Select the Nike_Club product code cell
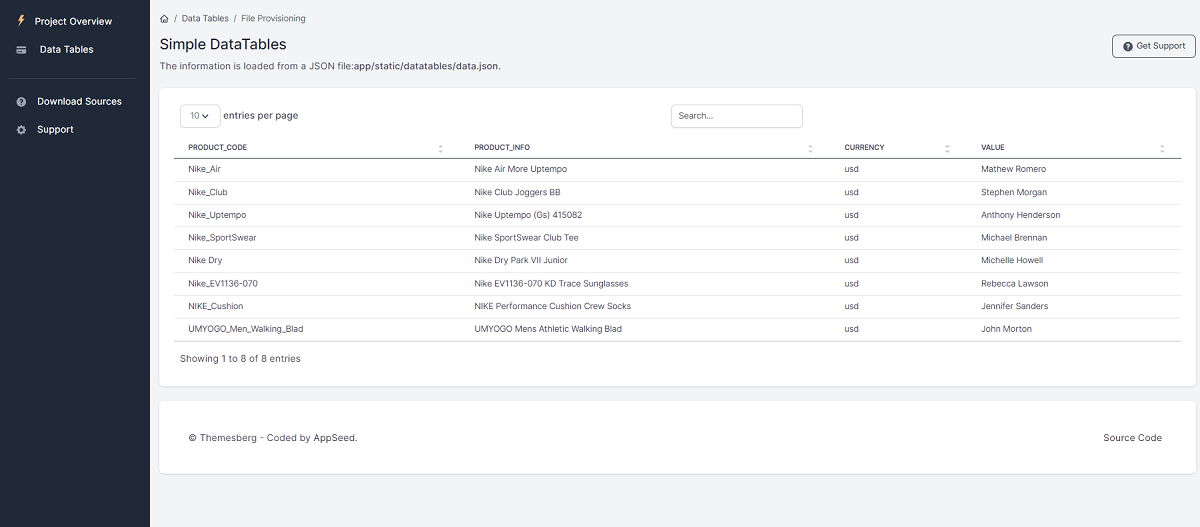1200x527 pixels. tap(207, 192)
